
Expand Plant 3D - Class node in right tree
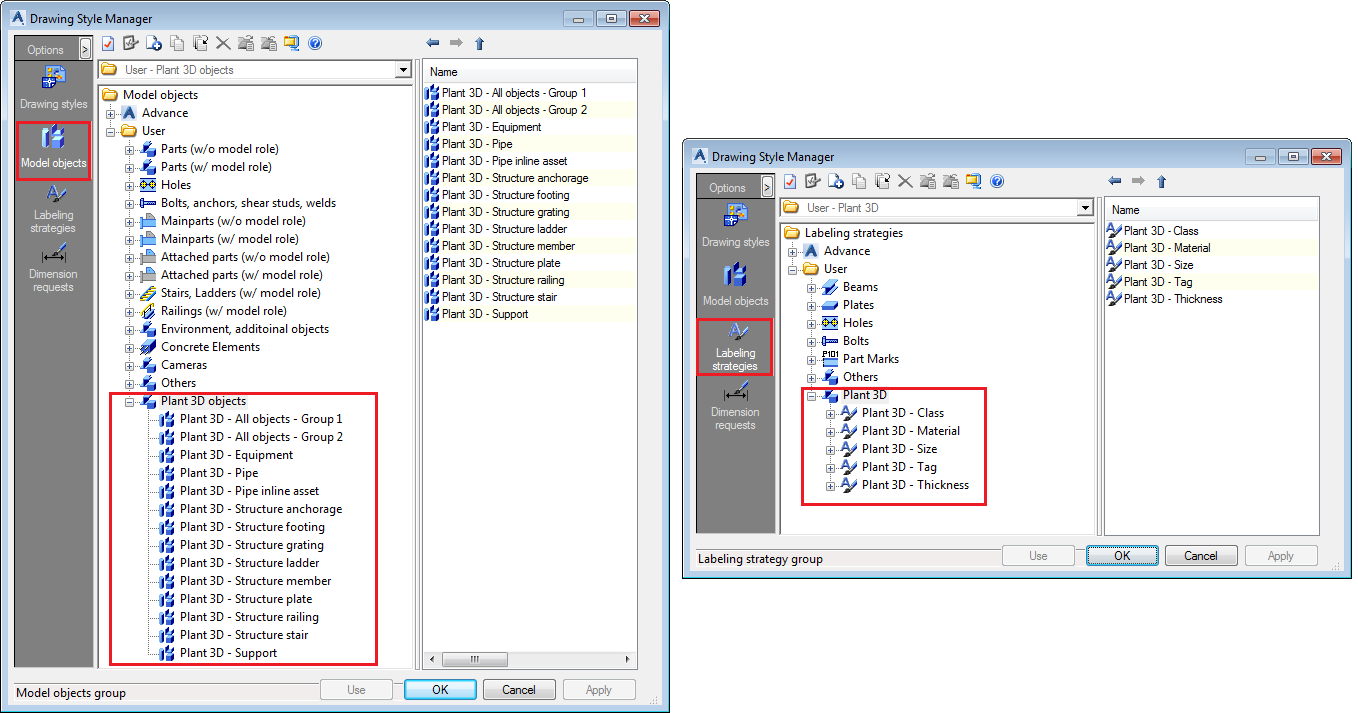pyautogui.click(x=831, y=413)
